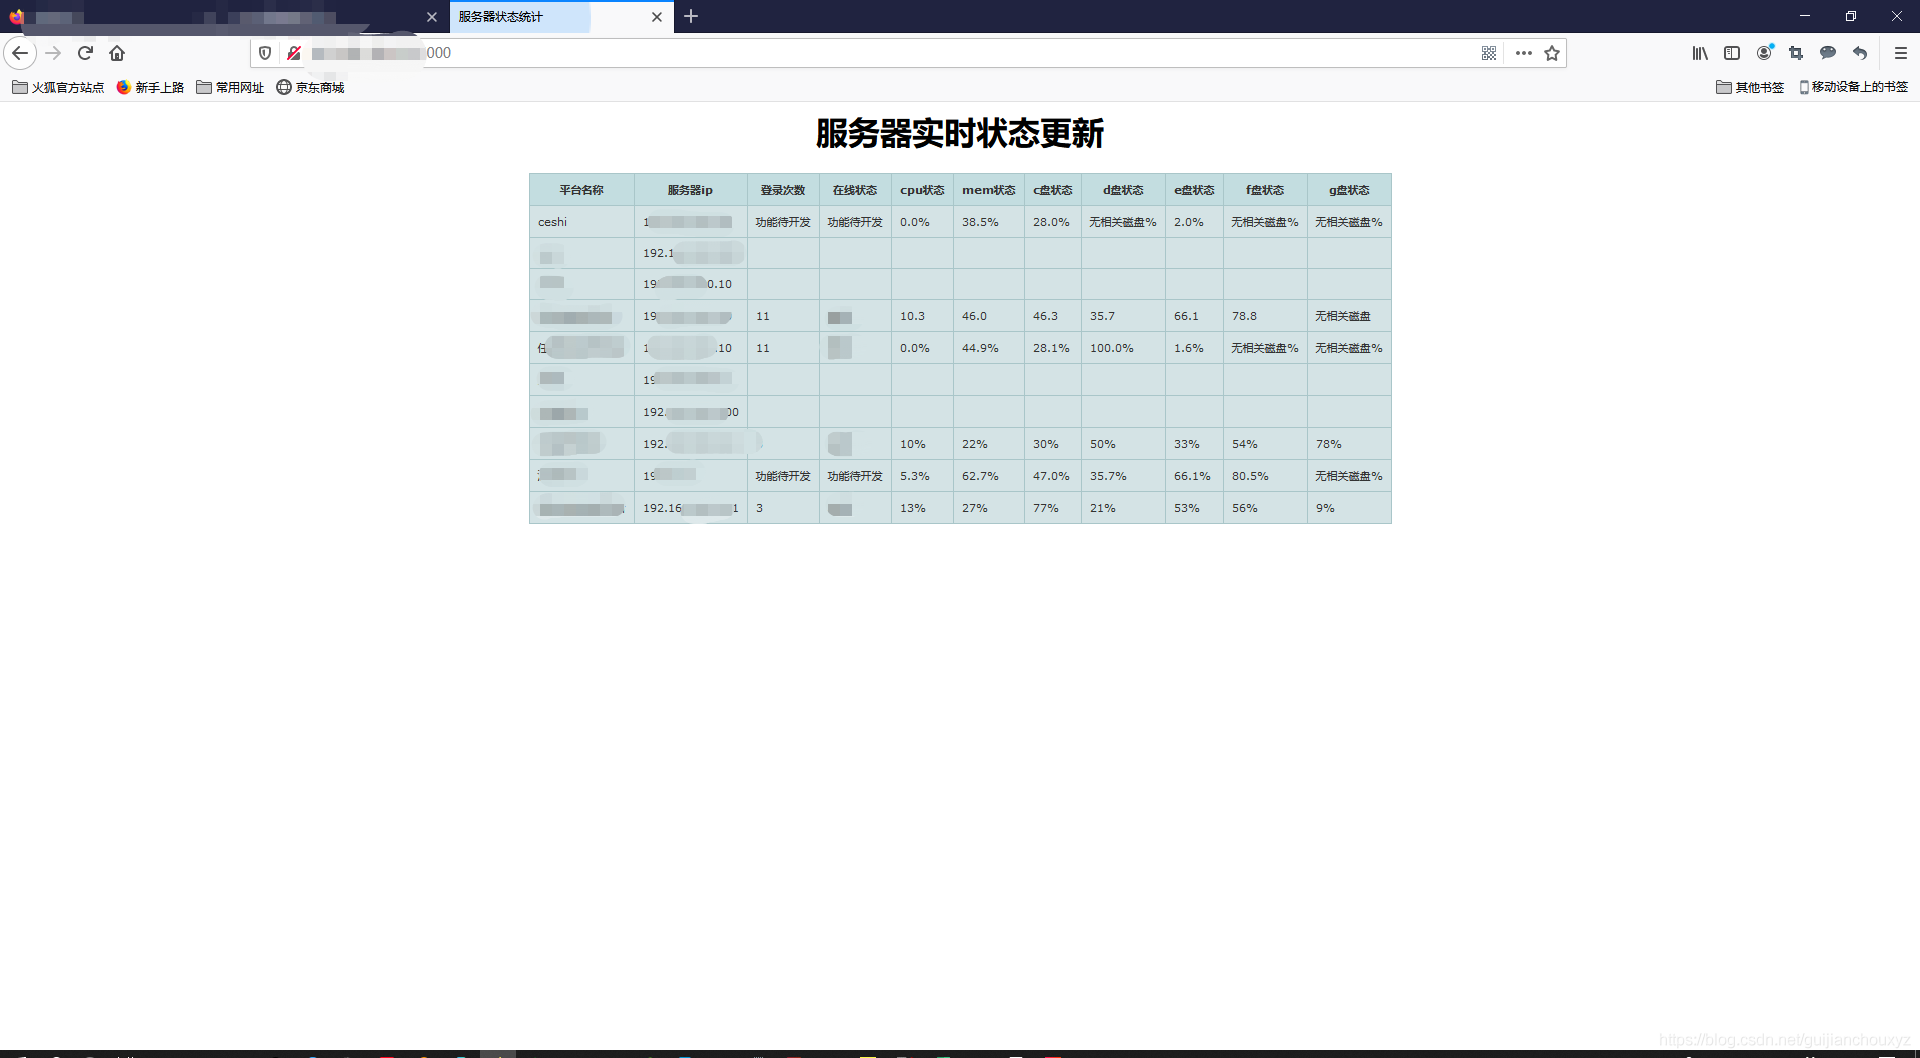Select the 62.7% mem cell

pos(989,476)
